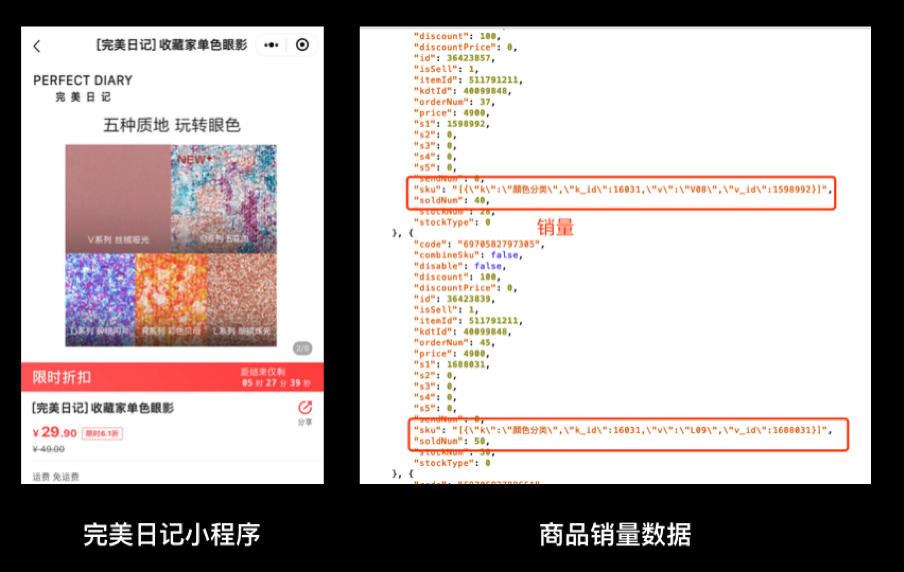
Task: Click the JSON line "soldNum": 50
Action: 451,441
